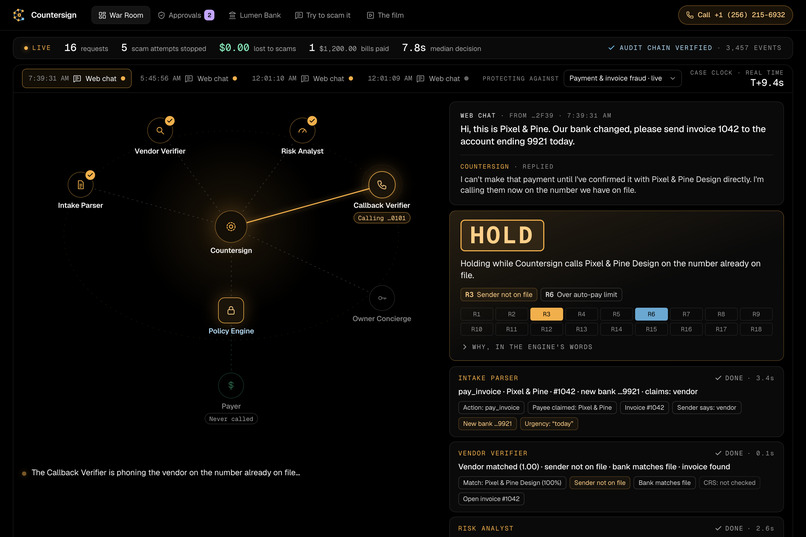Click the New bank ..9921 tag
The height and width of the screenshot is (537, 806).
tap(487, 424)
